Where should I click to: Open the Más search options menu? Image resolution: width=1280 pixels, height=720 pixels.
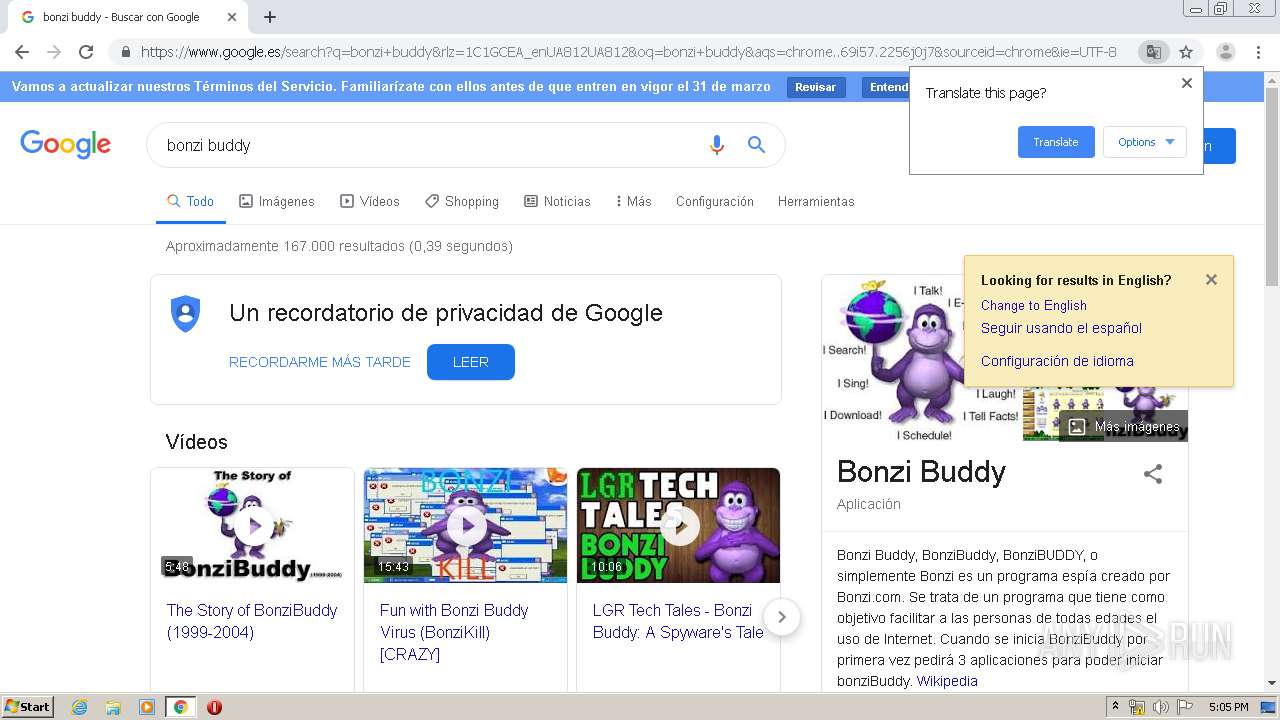634,201
